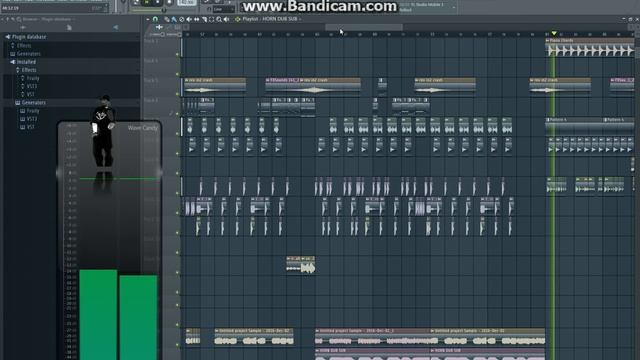
Task: Click the playlist horizontal scrollbar thumb
Action: click(x=364, y=27)
